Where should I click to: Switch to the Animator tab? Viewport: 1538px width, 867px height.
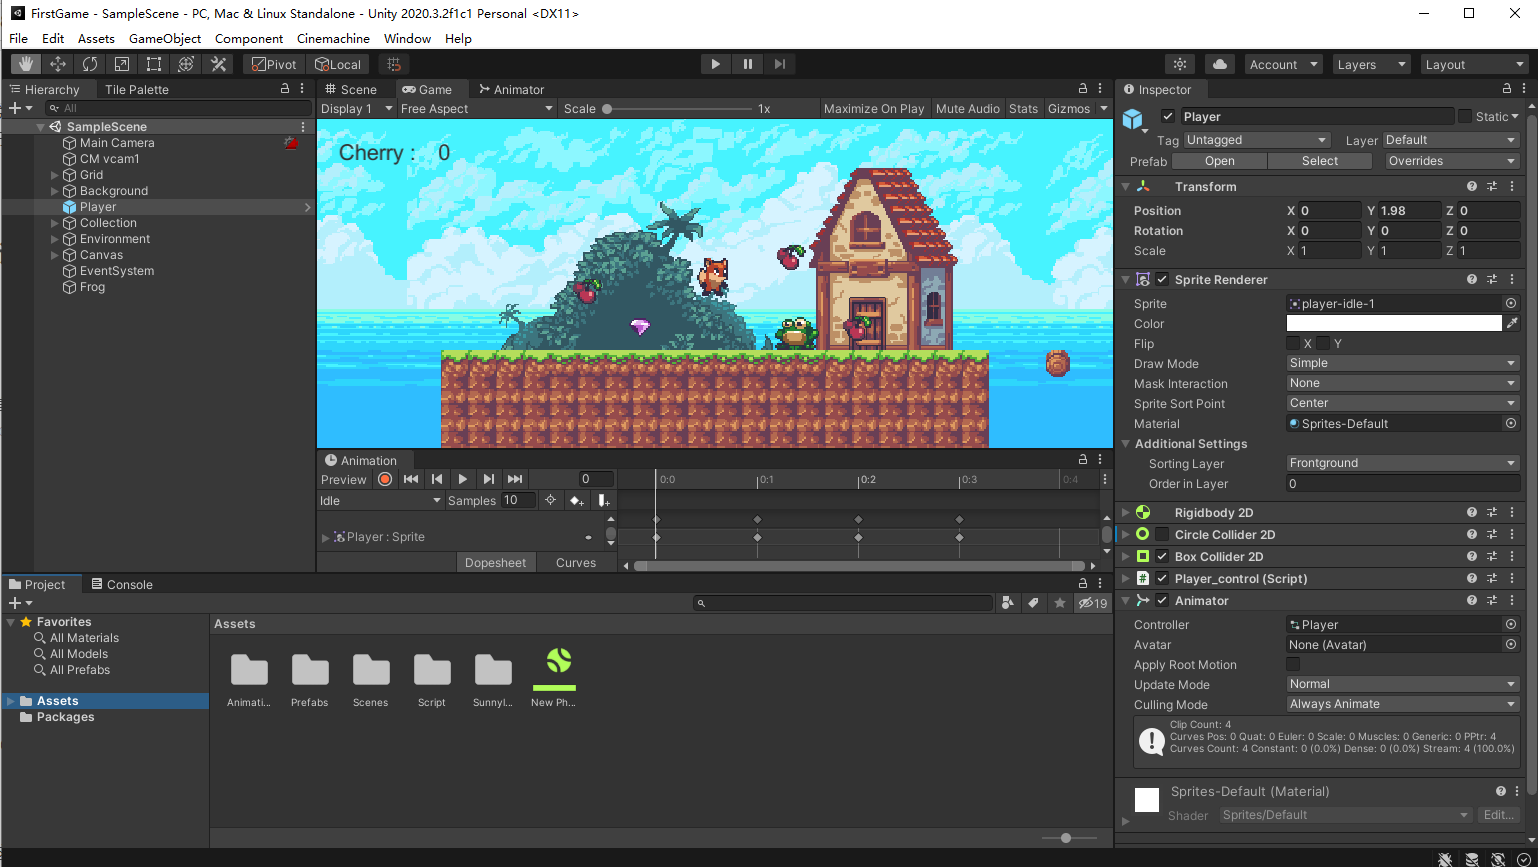coord(512,89)
